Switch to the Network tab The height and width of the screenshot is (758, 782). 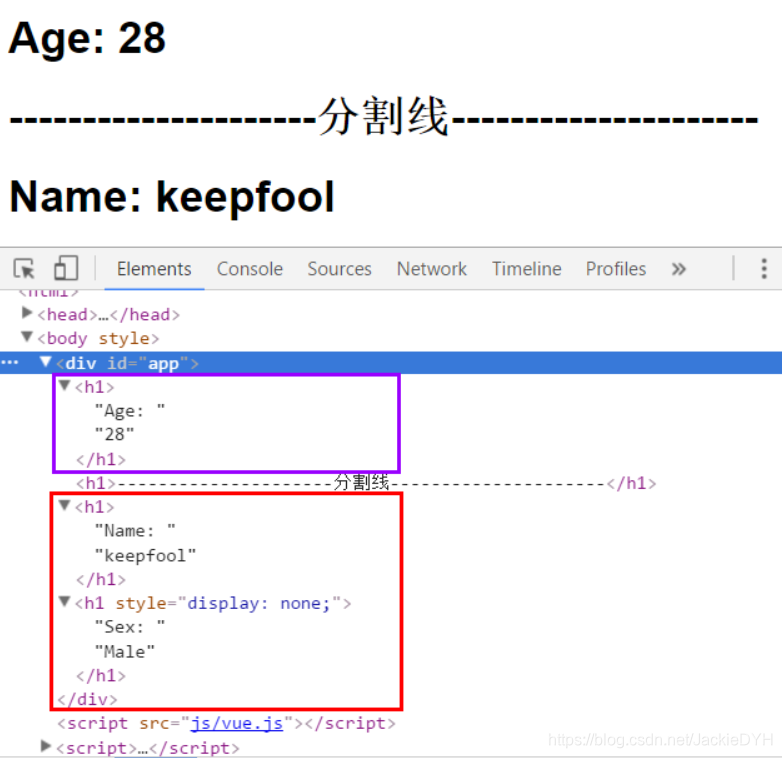pos(432,269)
